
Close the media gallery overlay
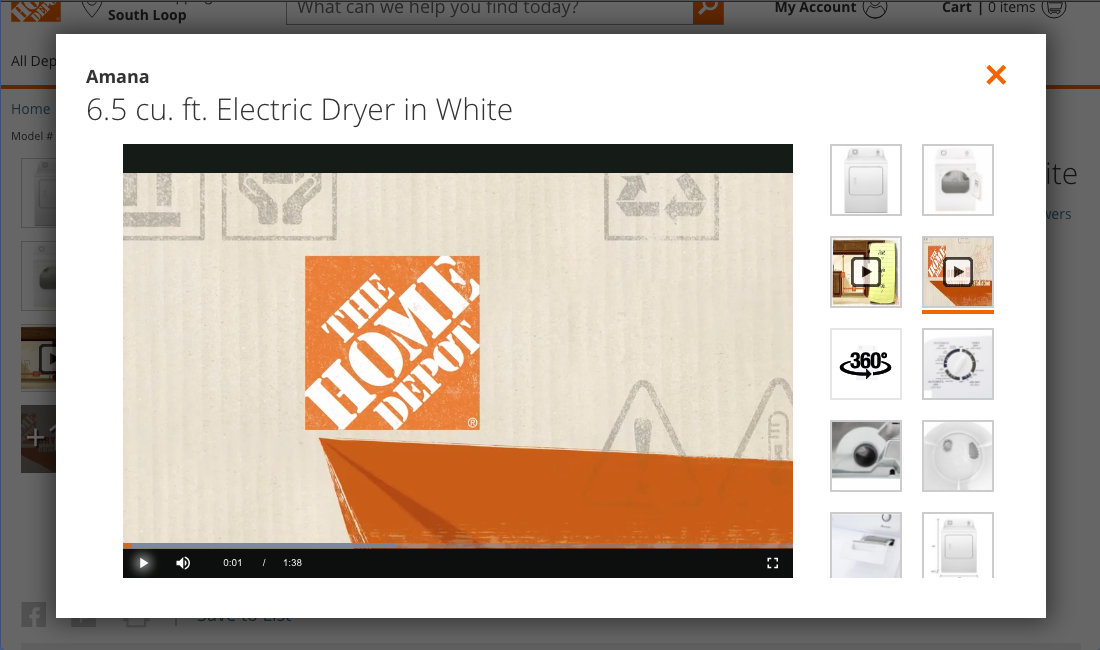996,75
